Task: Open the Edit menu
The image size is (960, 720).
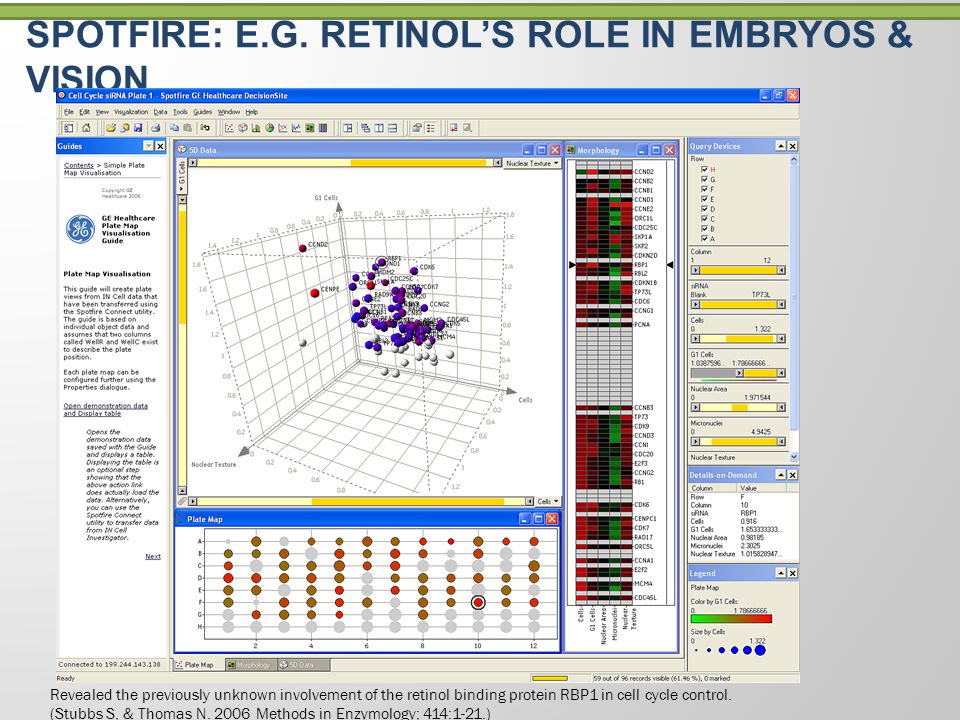Action: coord(84,112)
